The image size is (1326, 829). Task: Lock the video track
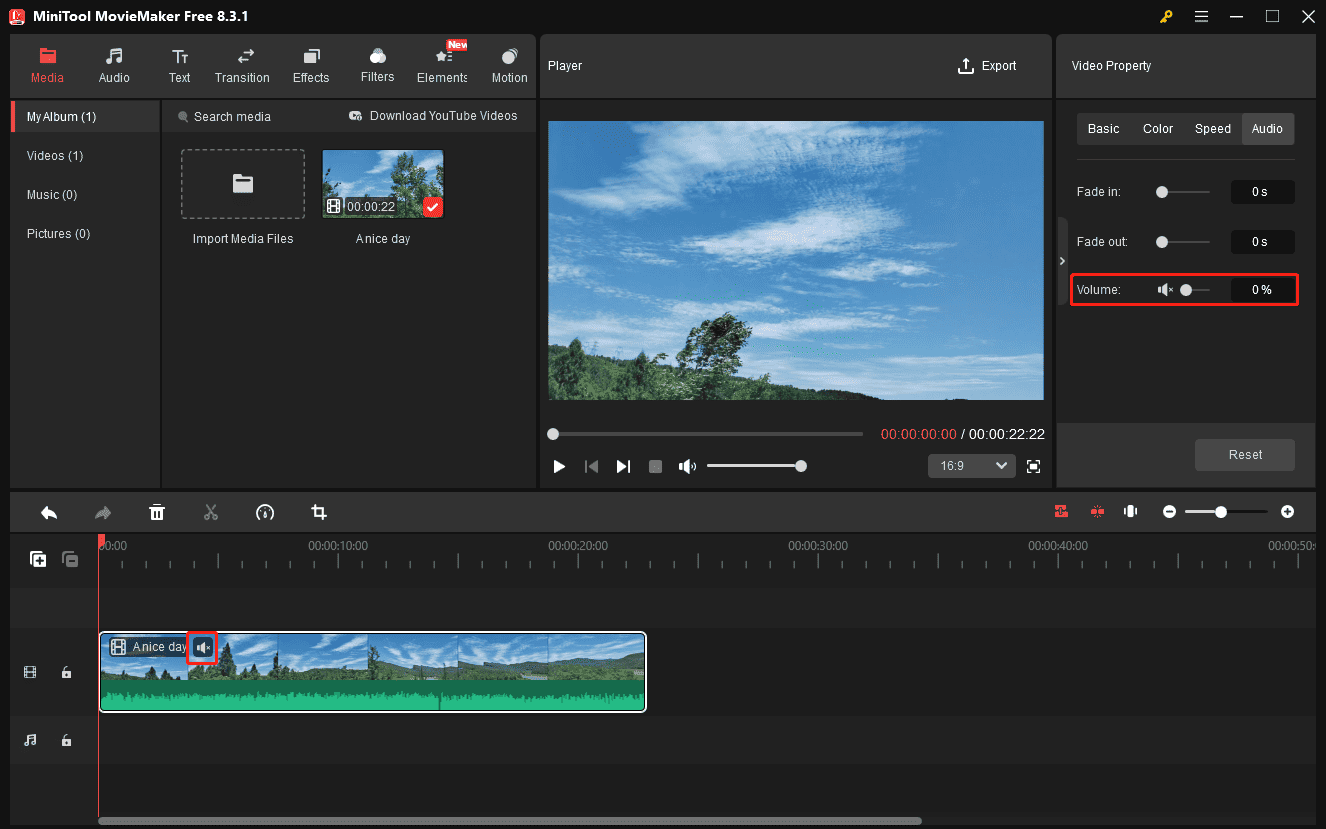pos(66,672)
